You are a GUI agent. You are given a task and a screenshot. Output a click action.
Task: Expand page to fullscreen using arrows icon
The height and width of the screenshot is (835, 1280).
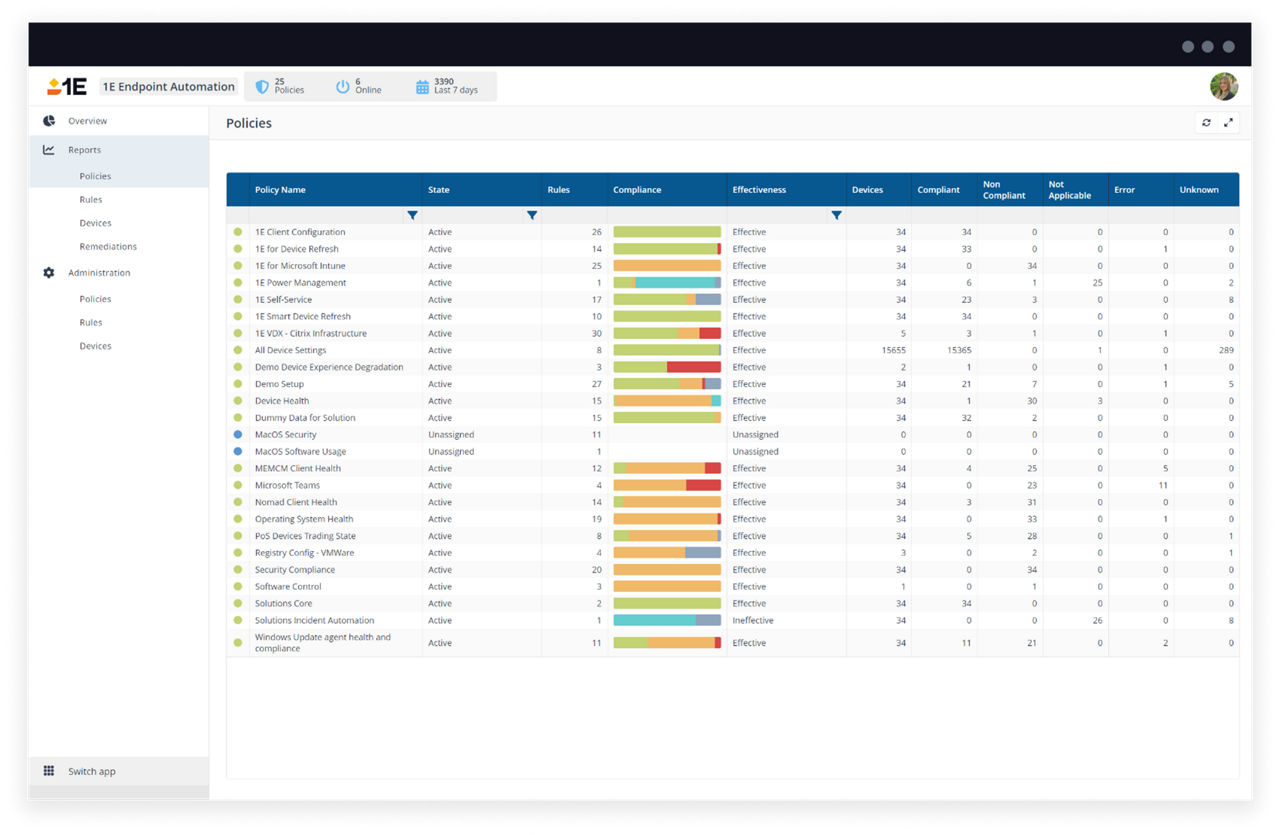[1229, 123]
